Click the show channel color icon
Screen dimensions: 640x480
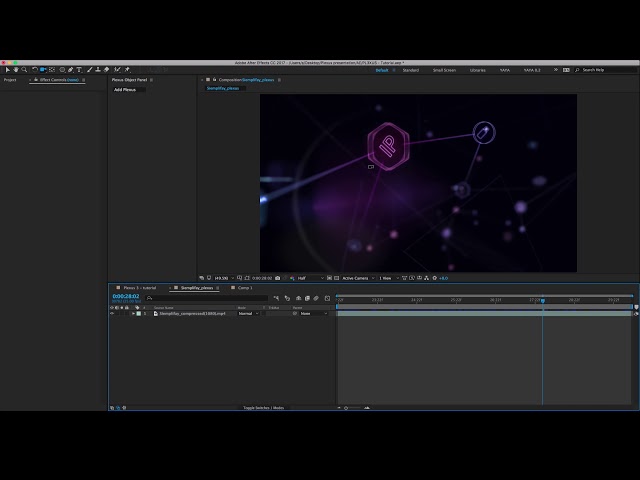(x=292, y=278)
